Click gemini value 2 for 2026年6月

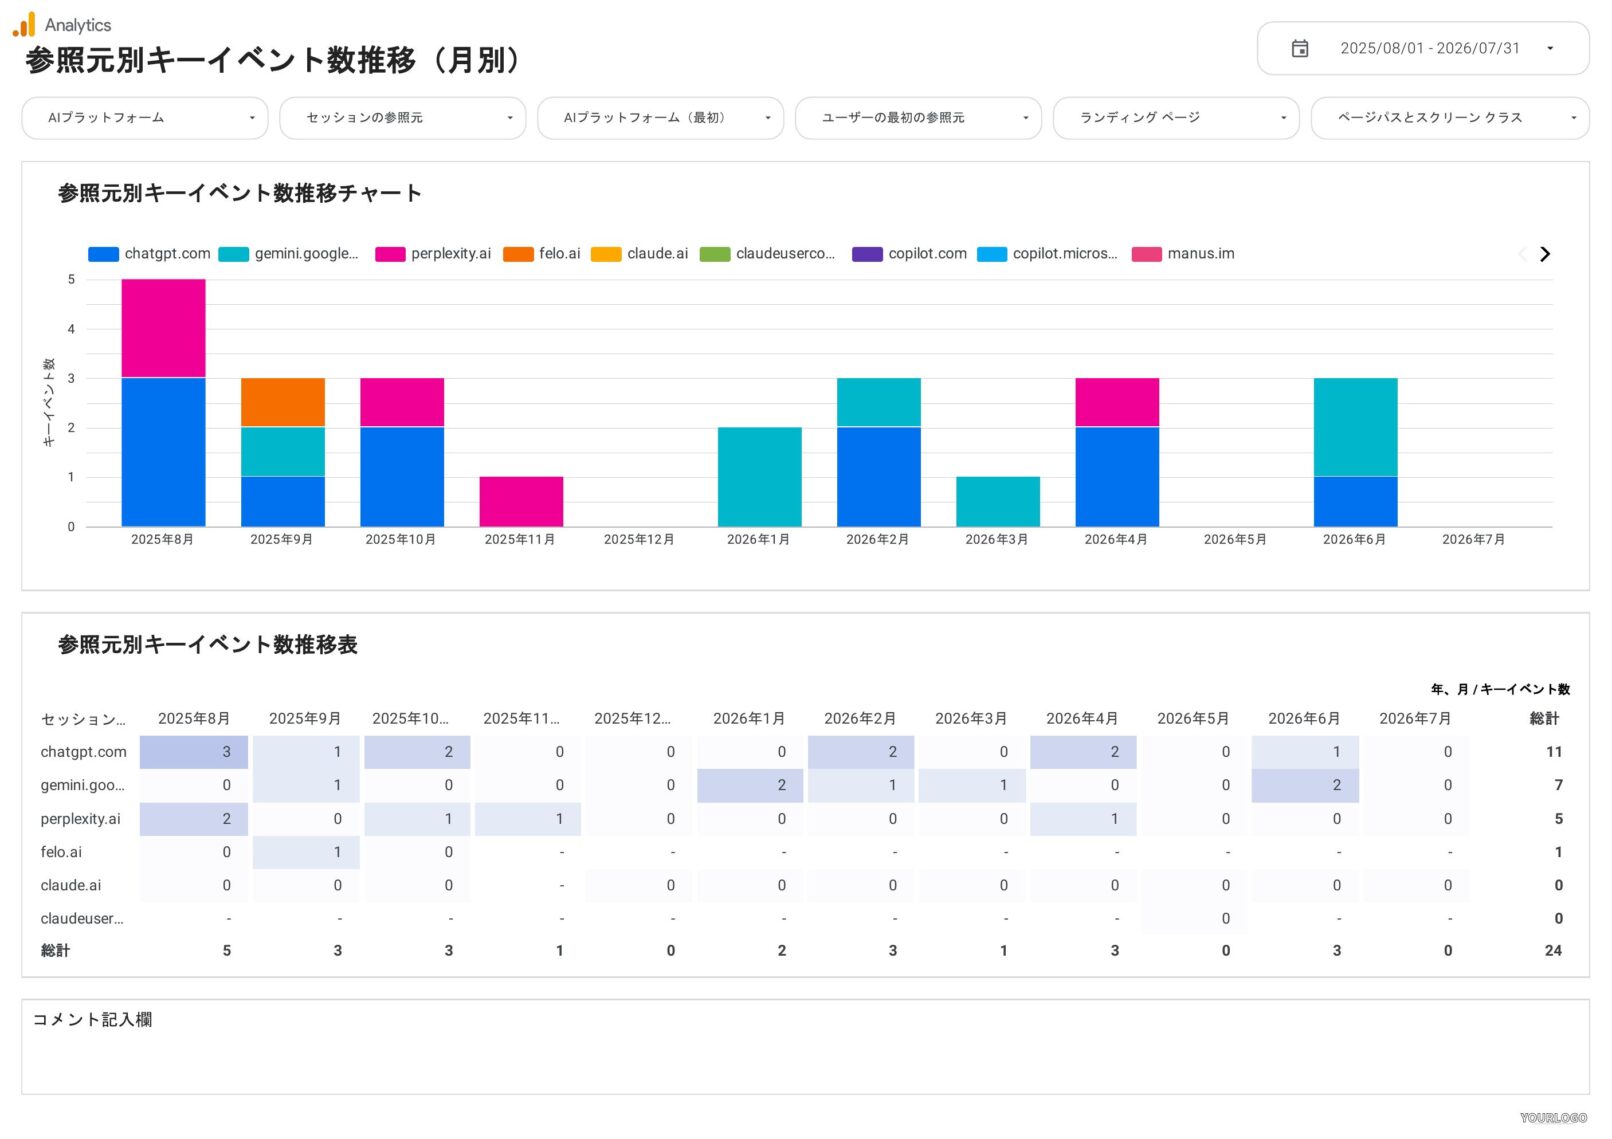1305,785
